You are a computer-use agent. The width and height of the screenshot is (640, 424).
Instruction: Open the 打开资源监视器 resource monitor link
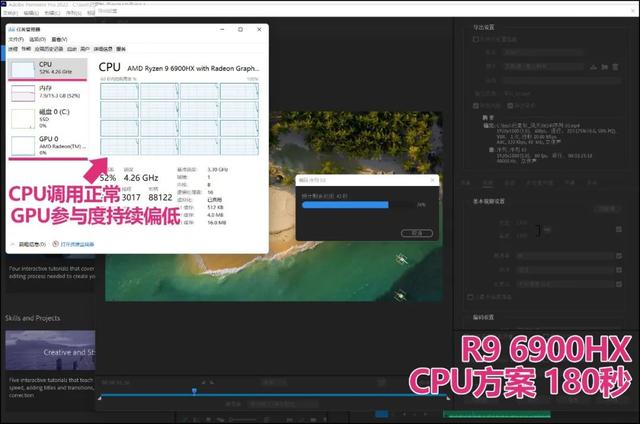74,244
